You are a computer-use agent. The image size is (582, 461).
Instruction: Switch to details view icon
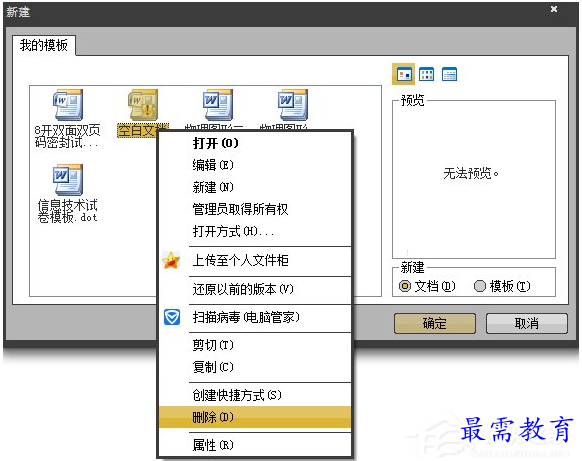(x=449, y=74)
